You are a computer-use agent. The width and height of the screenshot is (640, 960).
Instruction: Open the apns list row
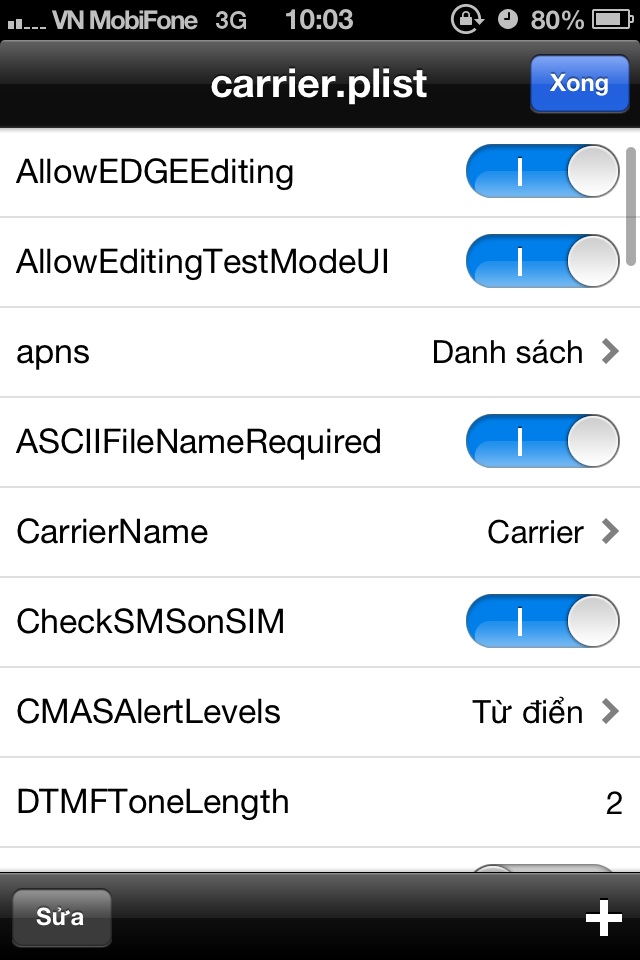pos(320,352)
